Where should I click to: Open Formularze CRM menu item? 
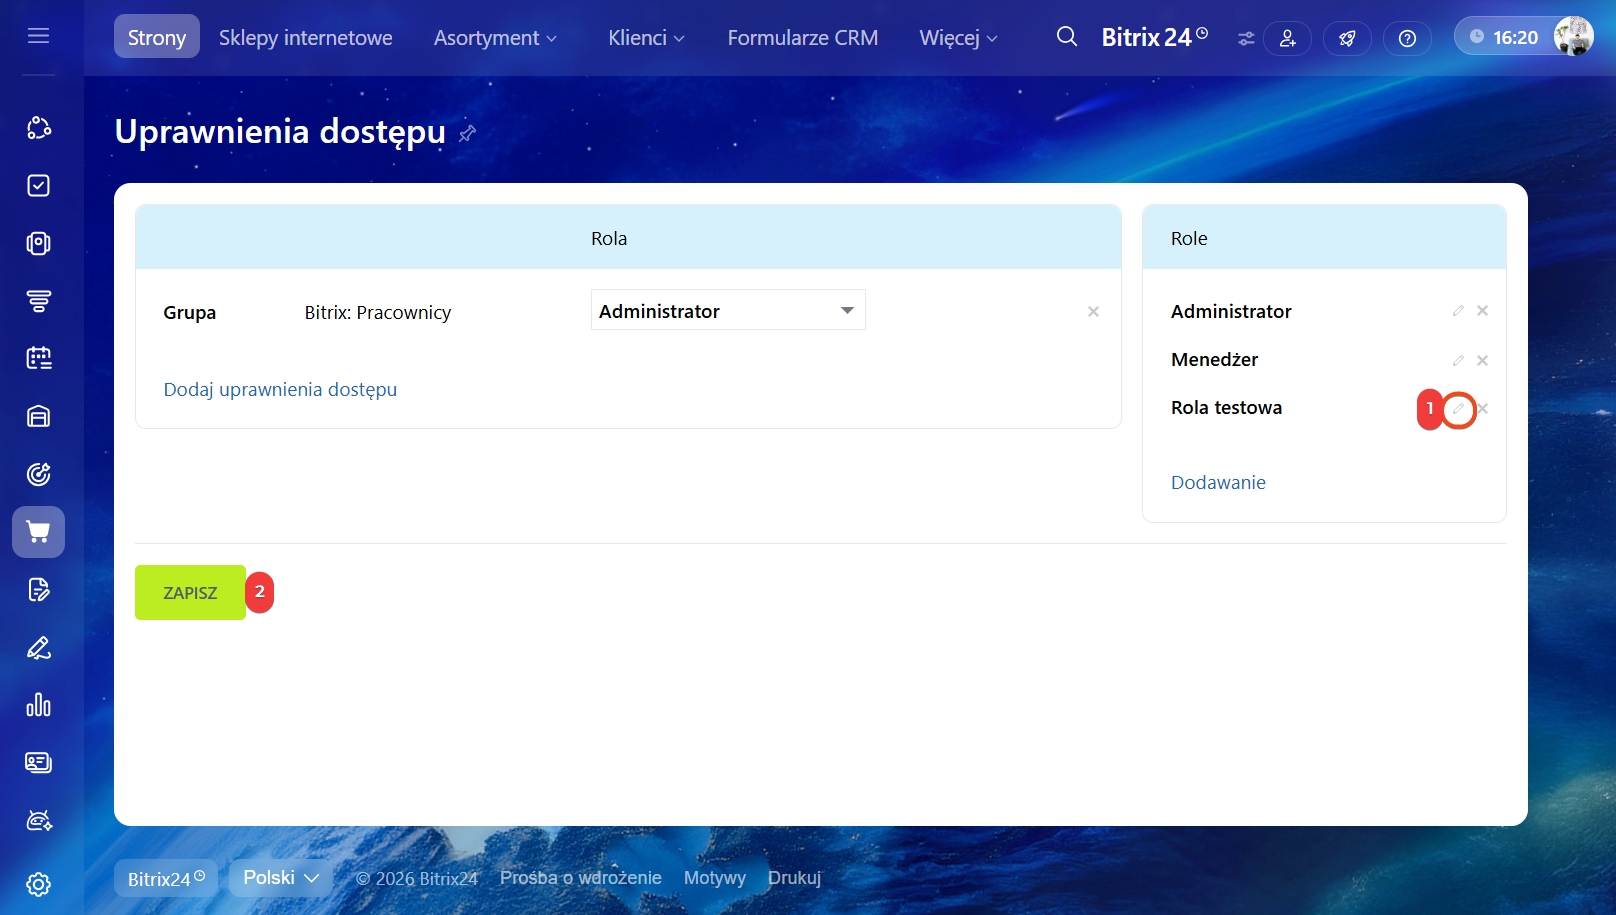(802, 38)
